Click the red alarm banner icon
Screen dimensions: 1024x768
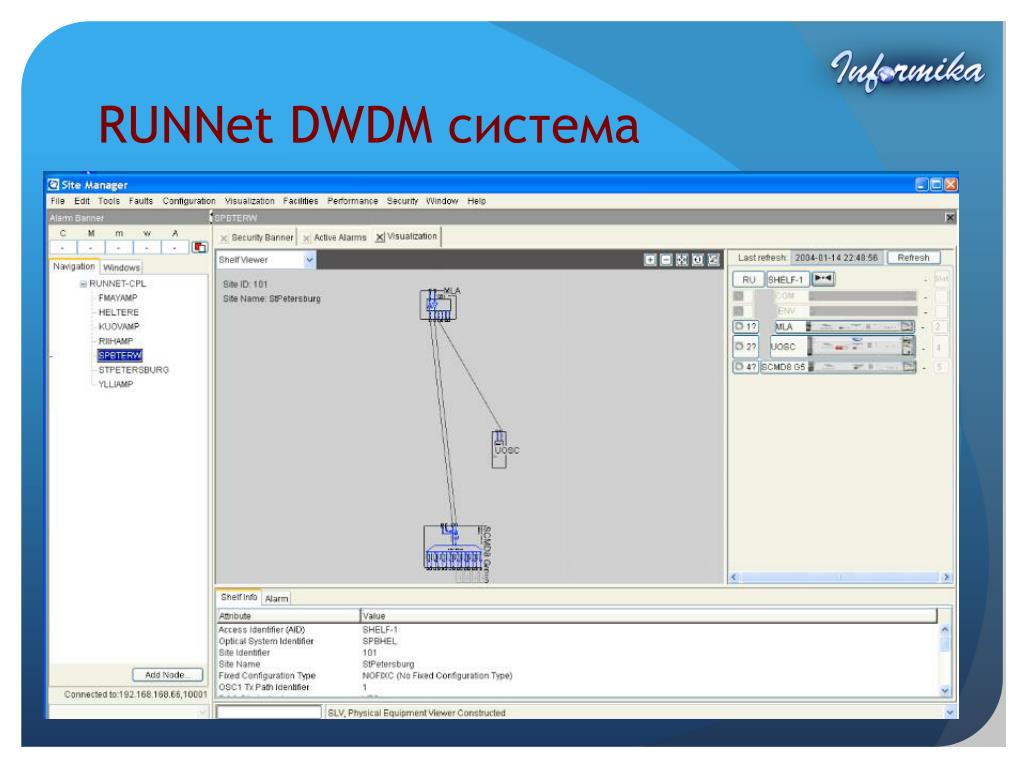pyautogui.click(x=199, y=248)
